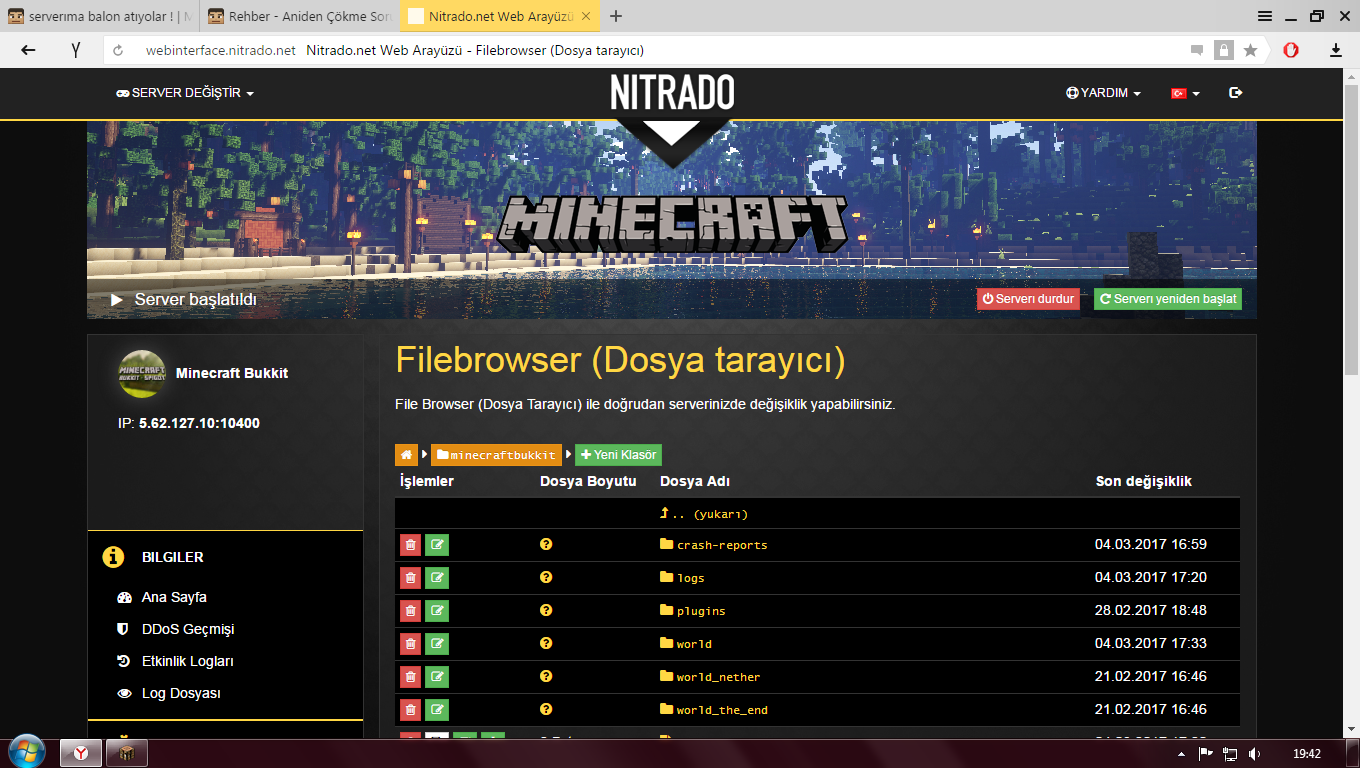Click the Minecraft Bukkit server avatar
Image resolution: width=1360 pixels, height=768 pixels.
tap(142, 374)
